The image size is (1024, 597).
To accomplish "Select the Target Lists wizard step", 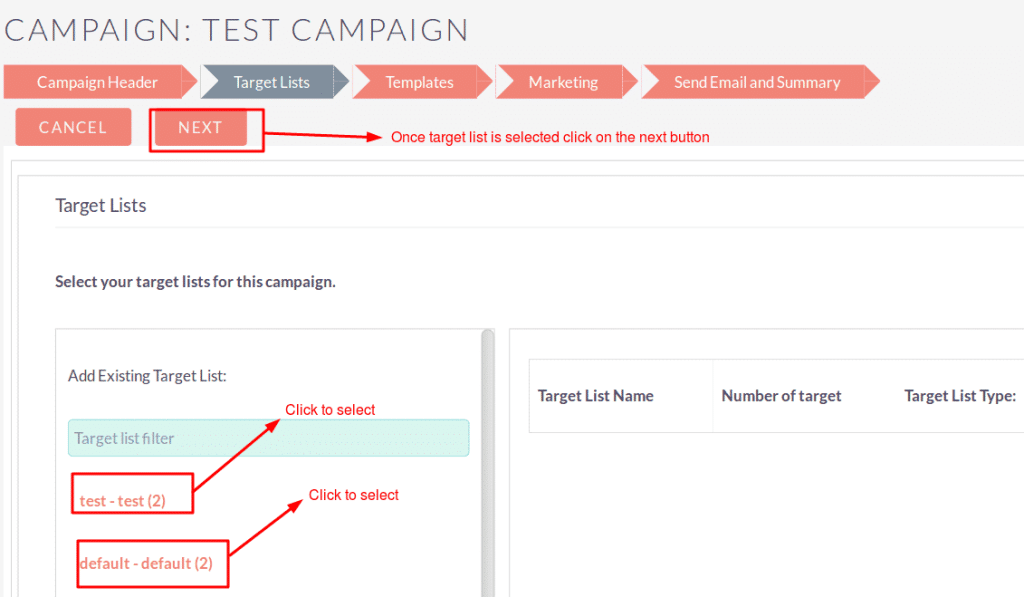I will [274, 82].
